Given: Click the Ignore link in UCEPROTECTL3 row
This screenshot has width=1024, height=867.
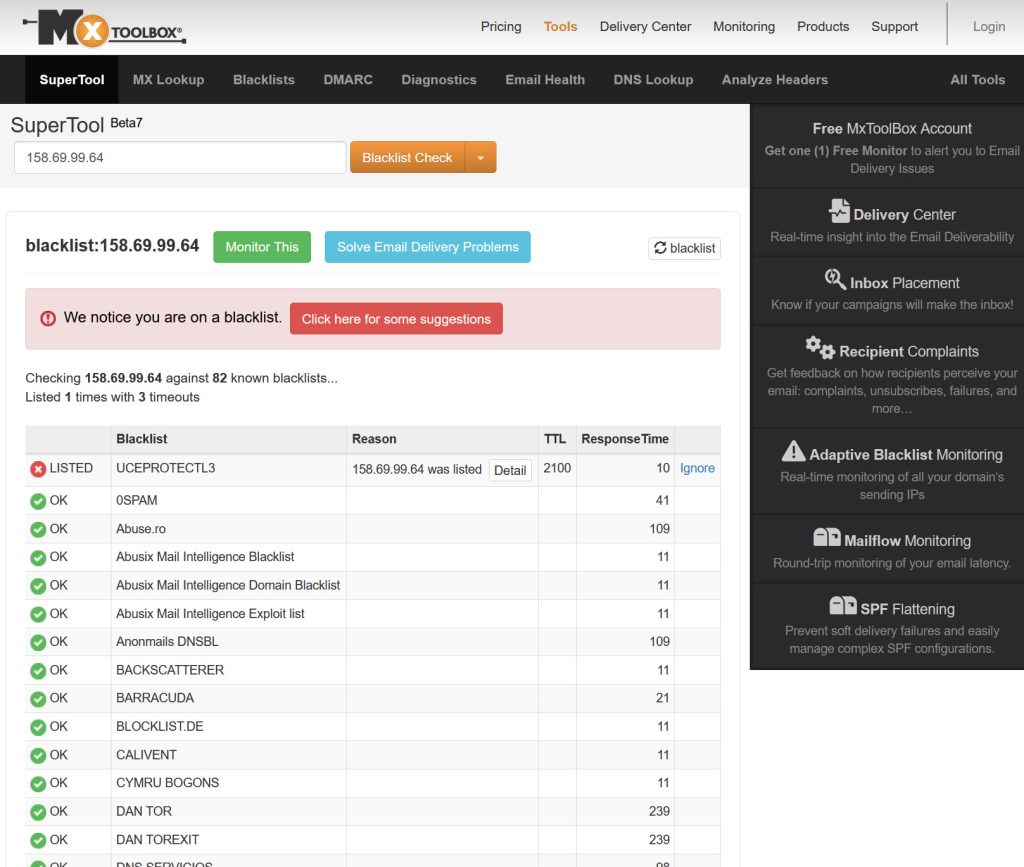Looking at the screenshot, I should tap(697, 468).
